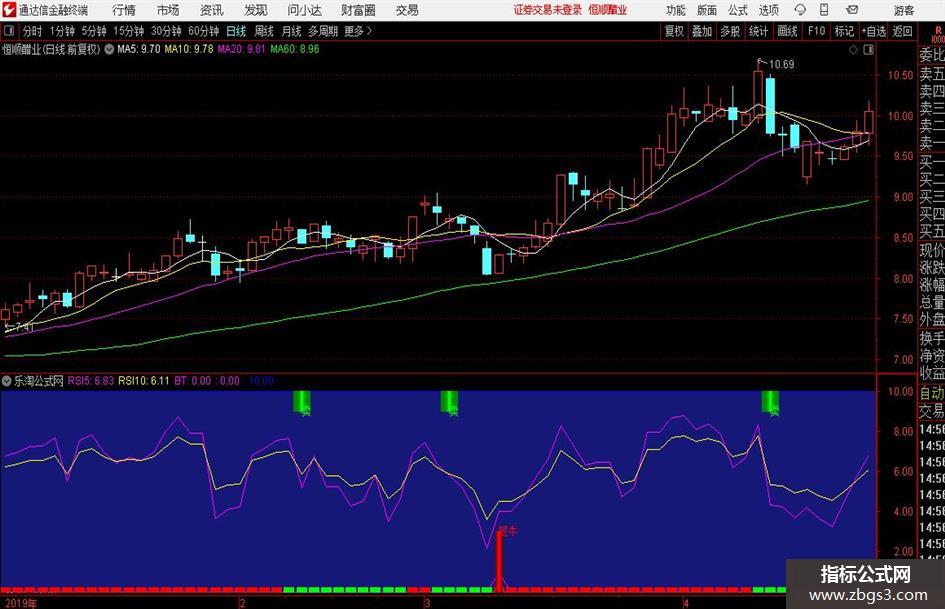The image size is (945, 609).
Task: Open the 交易 menu
Action: pos(407,10)
